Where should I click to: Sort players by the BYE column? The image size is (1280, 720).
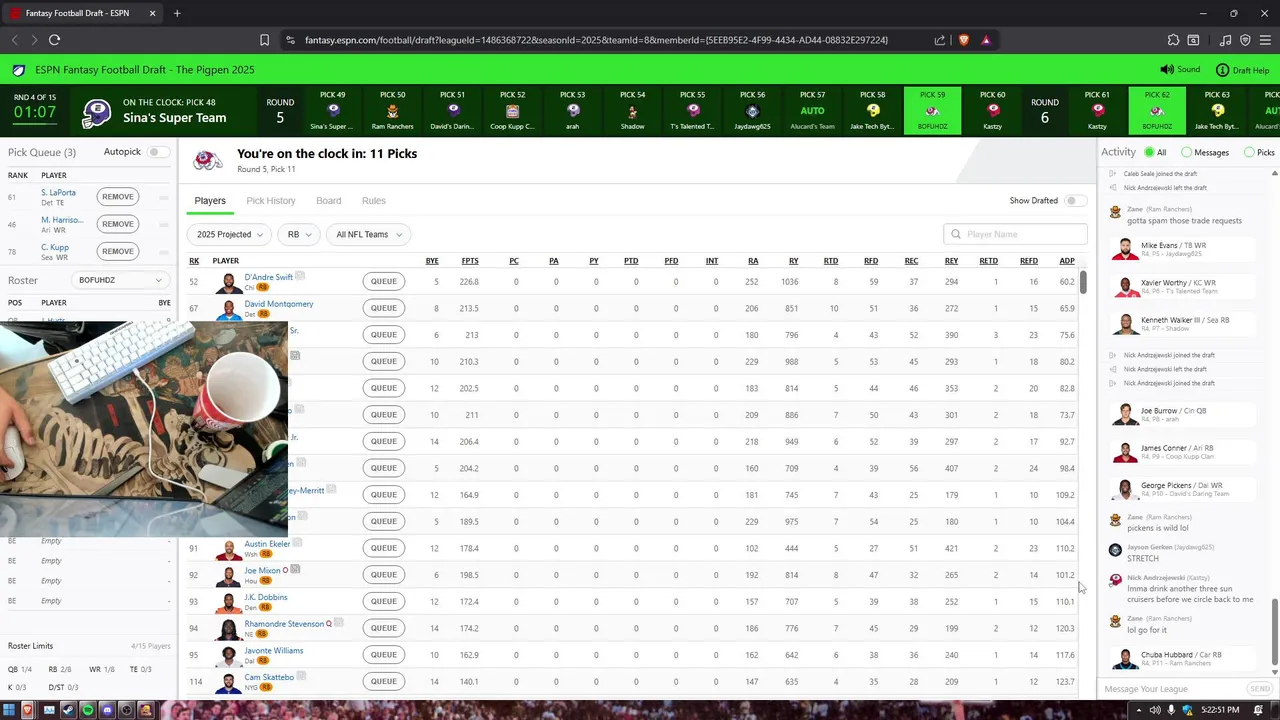(432, 261)
